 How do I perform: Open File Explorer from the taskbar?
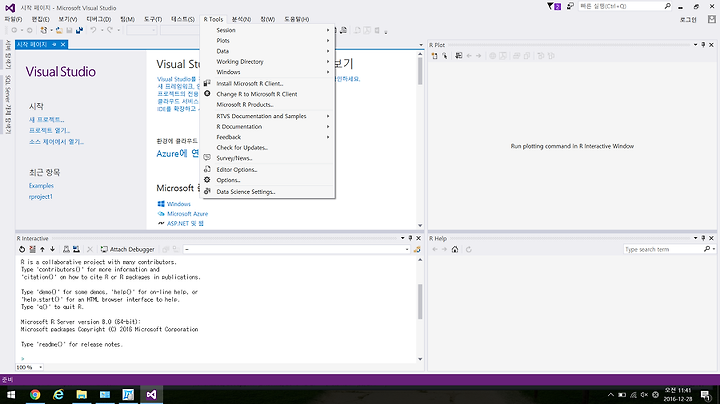coord(82,394)
